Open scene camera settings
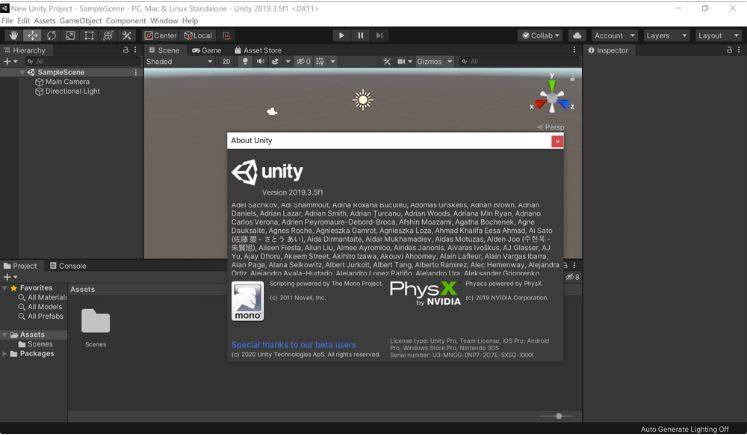Viewport: 747px width, 435px height. (402, 62)
